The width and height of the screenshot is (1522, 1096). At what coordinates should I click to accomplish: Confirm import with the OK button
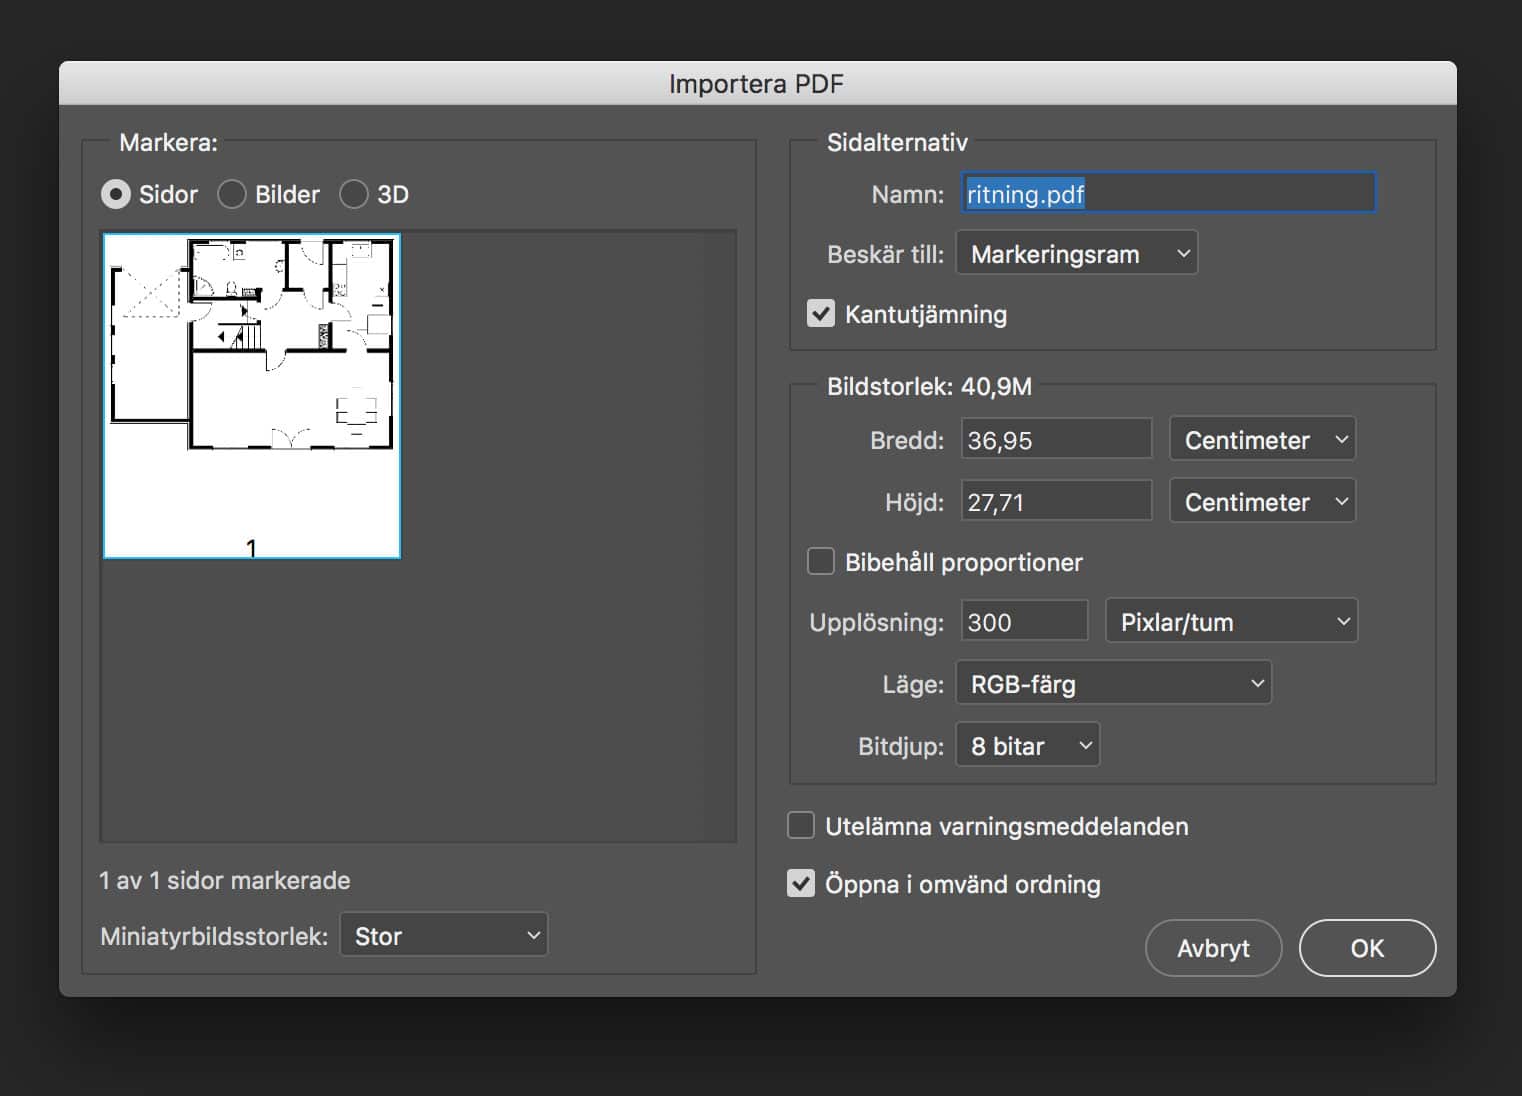(x=1367, y=948)
